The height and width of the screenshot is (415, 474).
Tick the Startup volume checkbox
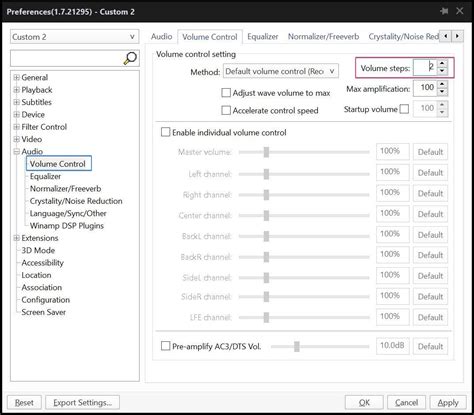tap(404, 109)
